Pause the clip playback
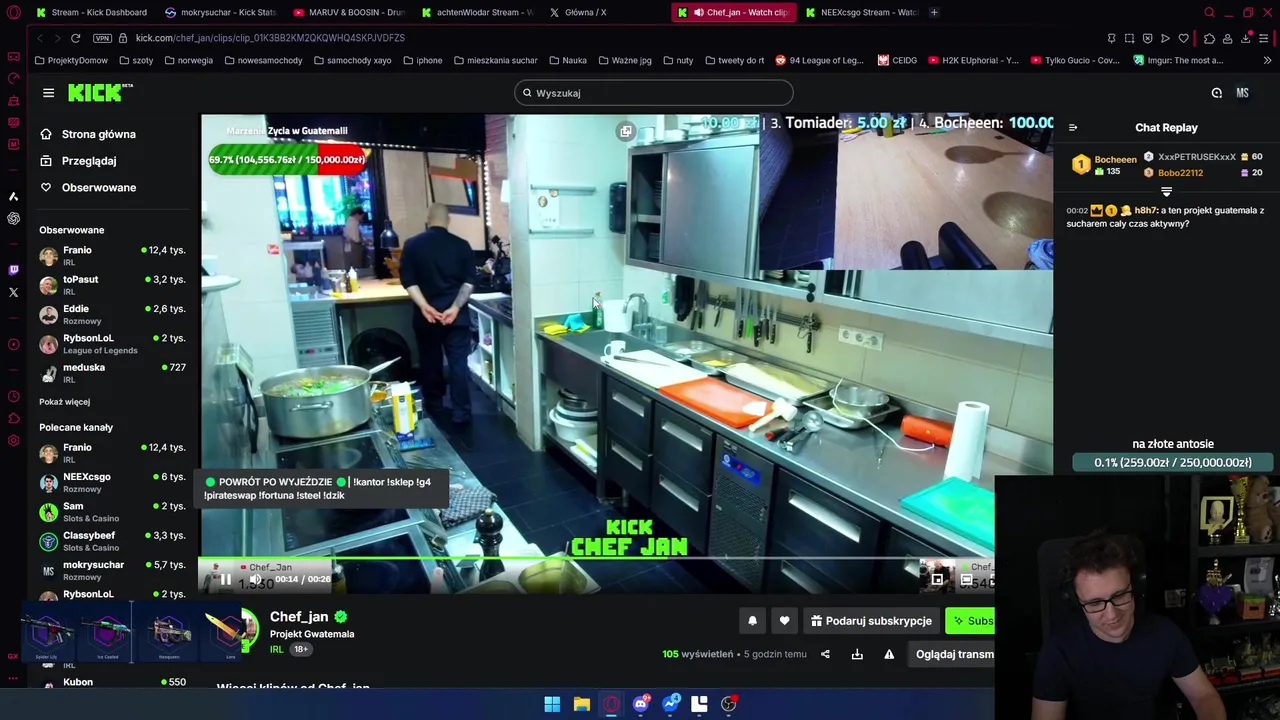This screenshot has height=720, width=1280. coord(226,579)
